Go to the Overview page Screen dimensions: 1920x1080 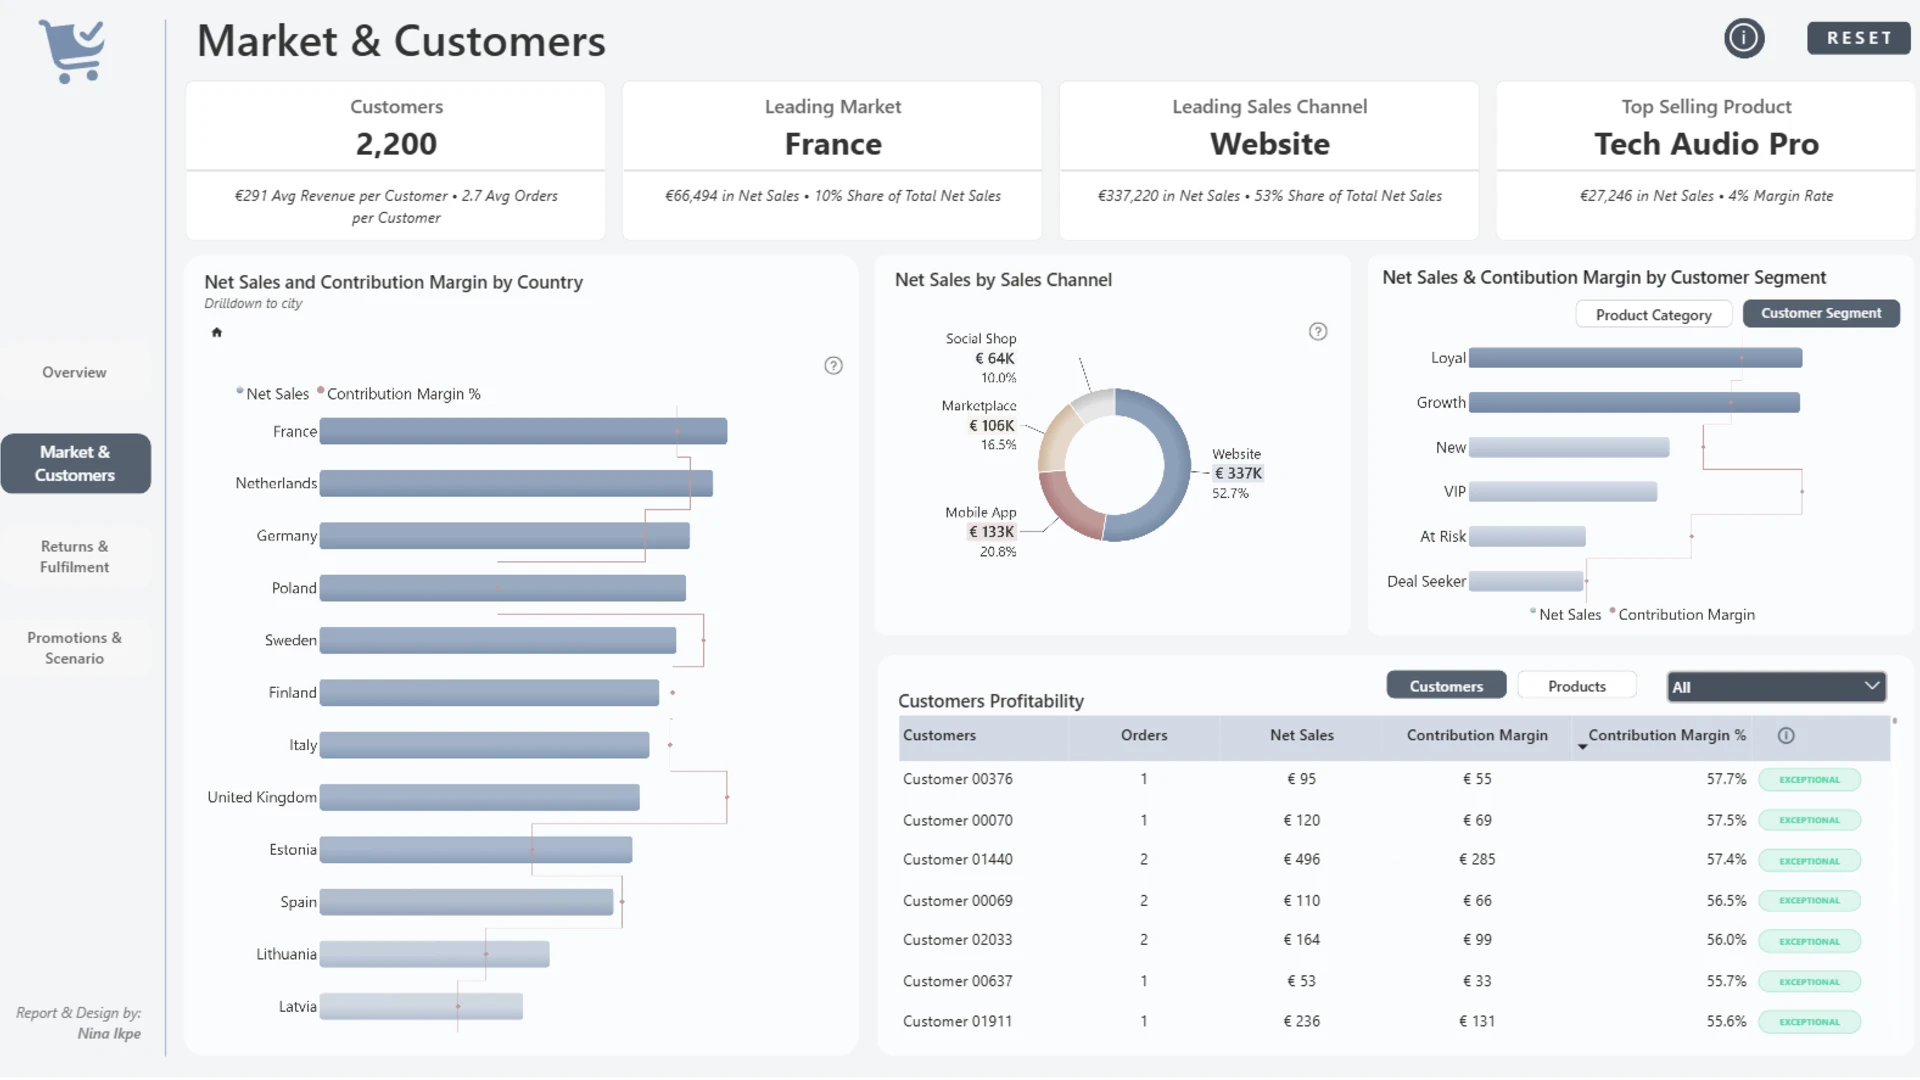point(74,372)
